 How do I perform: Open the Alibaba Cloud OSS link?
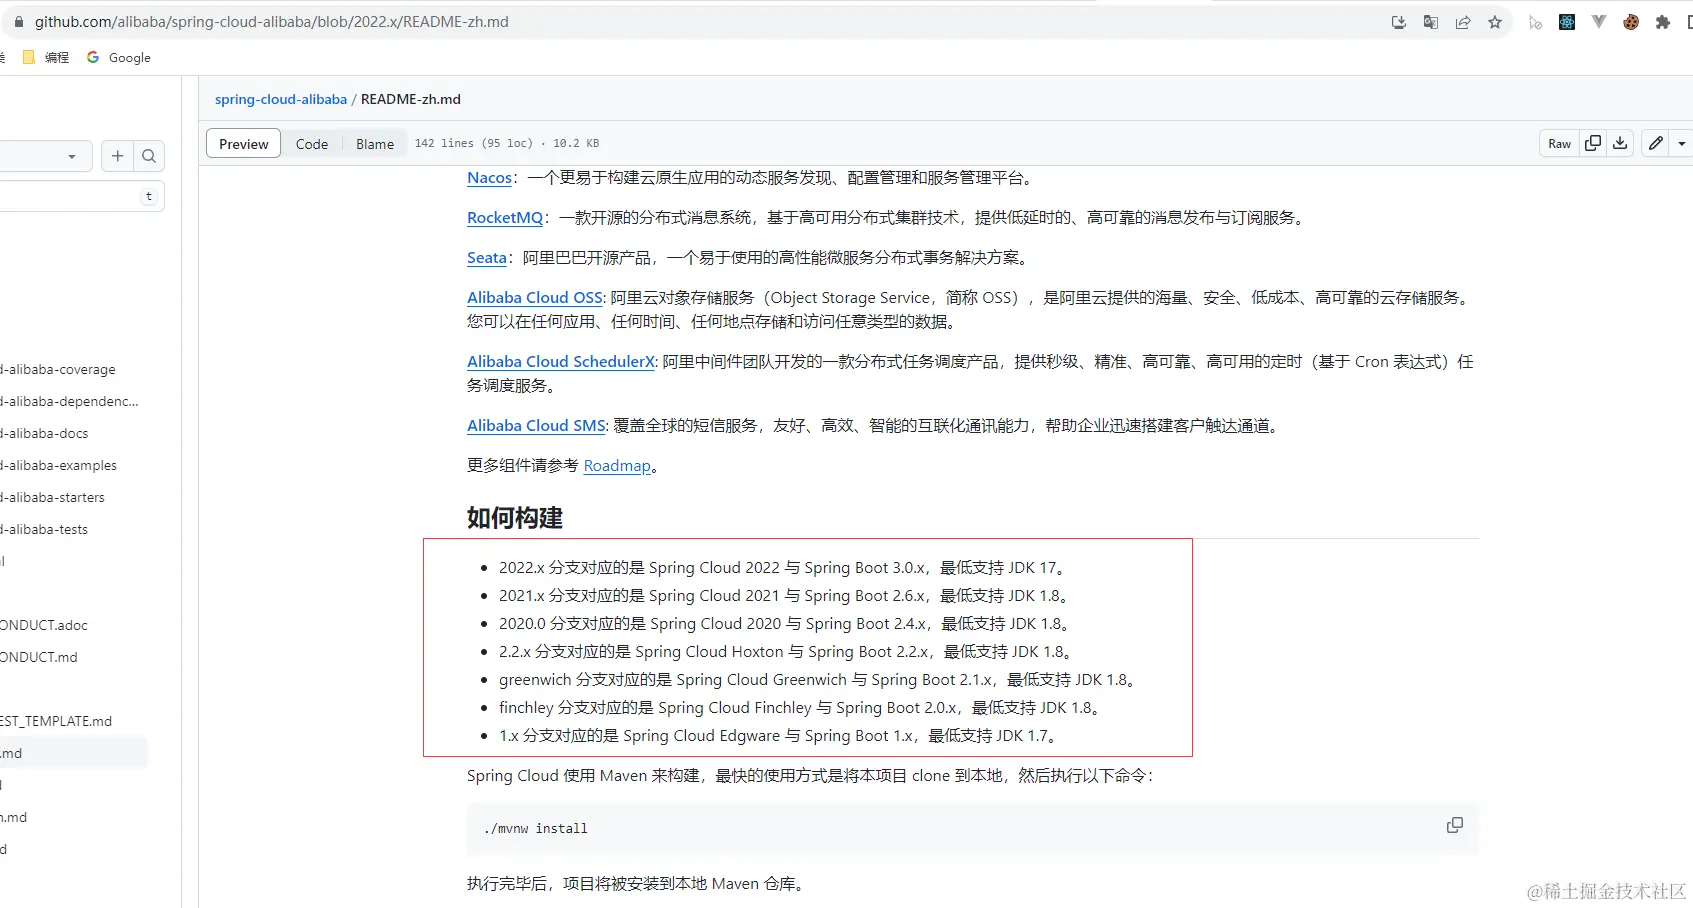[x=535, y=298]
